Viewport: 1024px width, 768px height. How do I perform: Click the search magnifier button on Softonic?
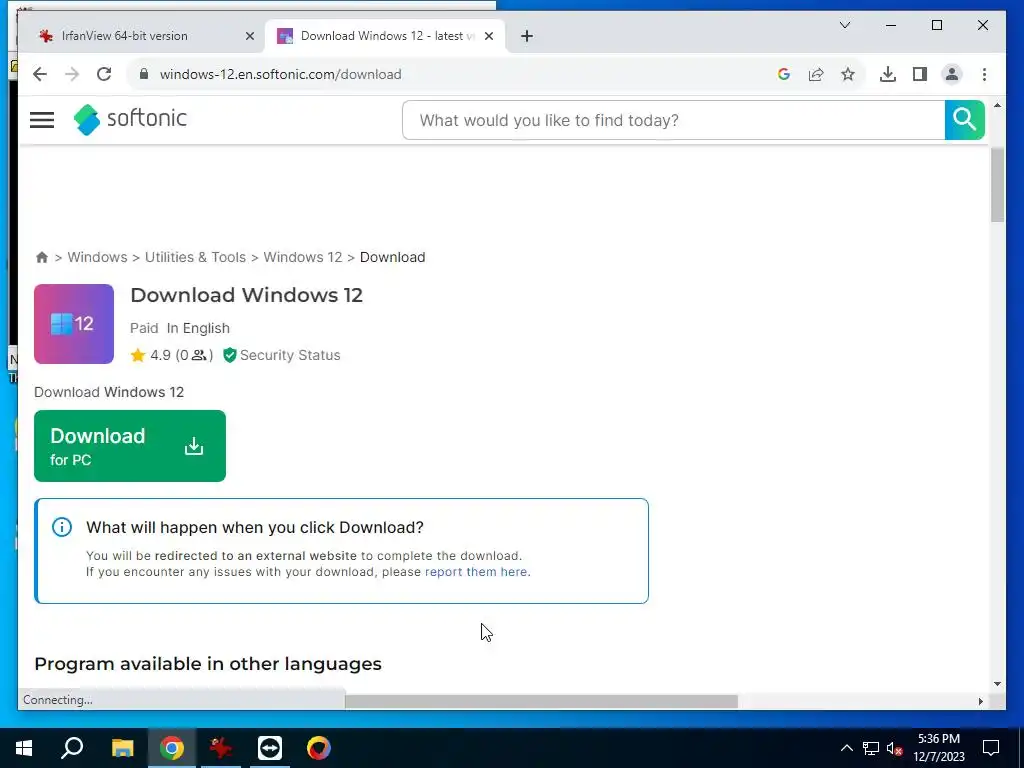pyautogui.click(x=965, y=120)
